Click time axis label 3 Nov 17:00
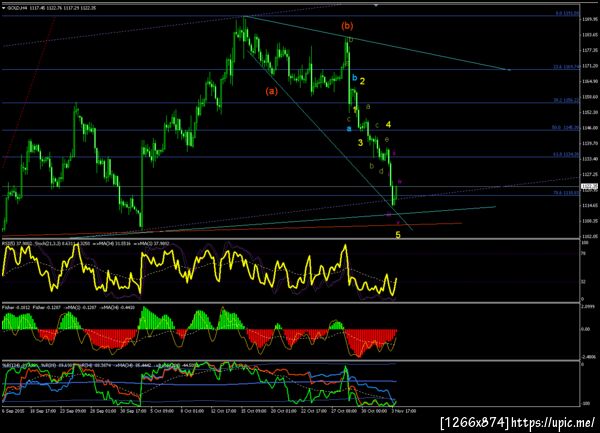 (x=404, y=411)
